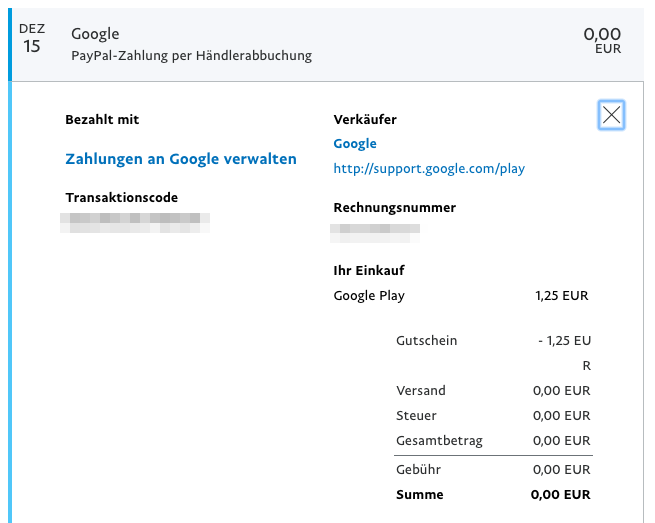Click PayPal-Zahlung per Händlerabbuchung subtitle
This screenshot has height=523, width=655.
191,56
